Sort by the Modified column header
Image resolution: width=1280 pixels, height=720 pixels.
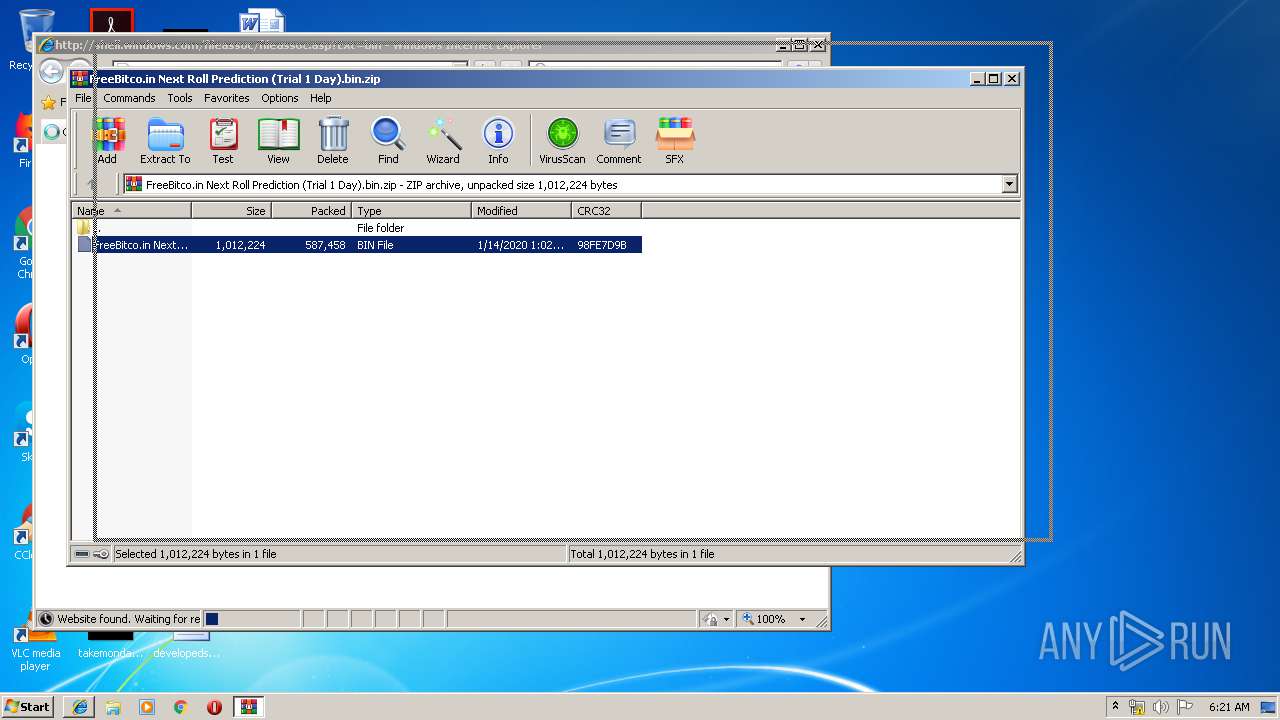coord(521,211)
